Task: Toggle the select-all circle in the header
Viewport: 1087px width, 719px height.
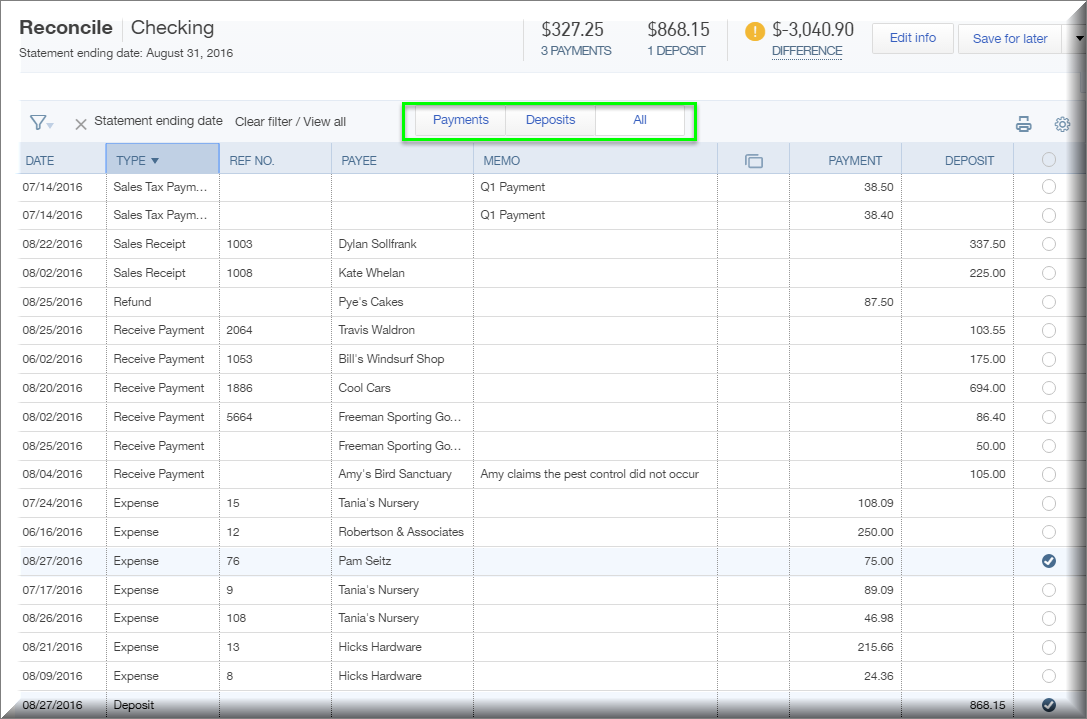Action: coord(1048,159)
